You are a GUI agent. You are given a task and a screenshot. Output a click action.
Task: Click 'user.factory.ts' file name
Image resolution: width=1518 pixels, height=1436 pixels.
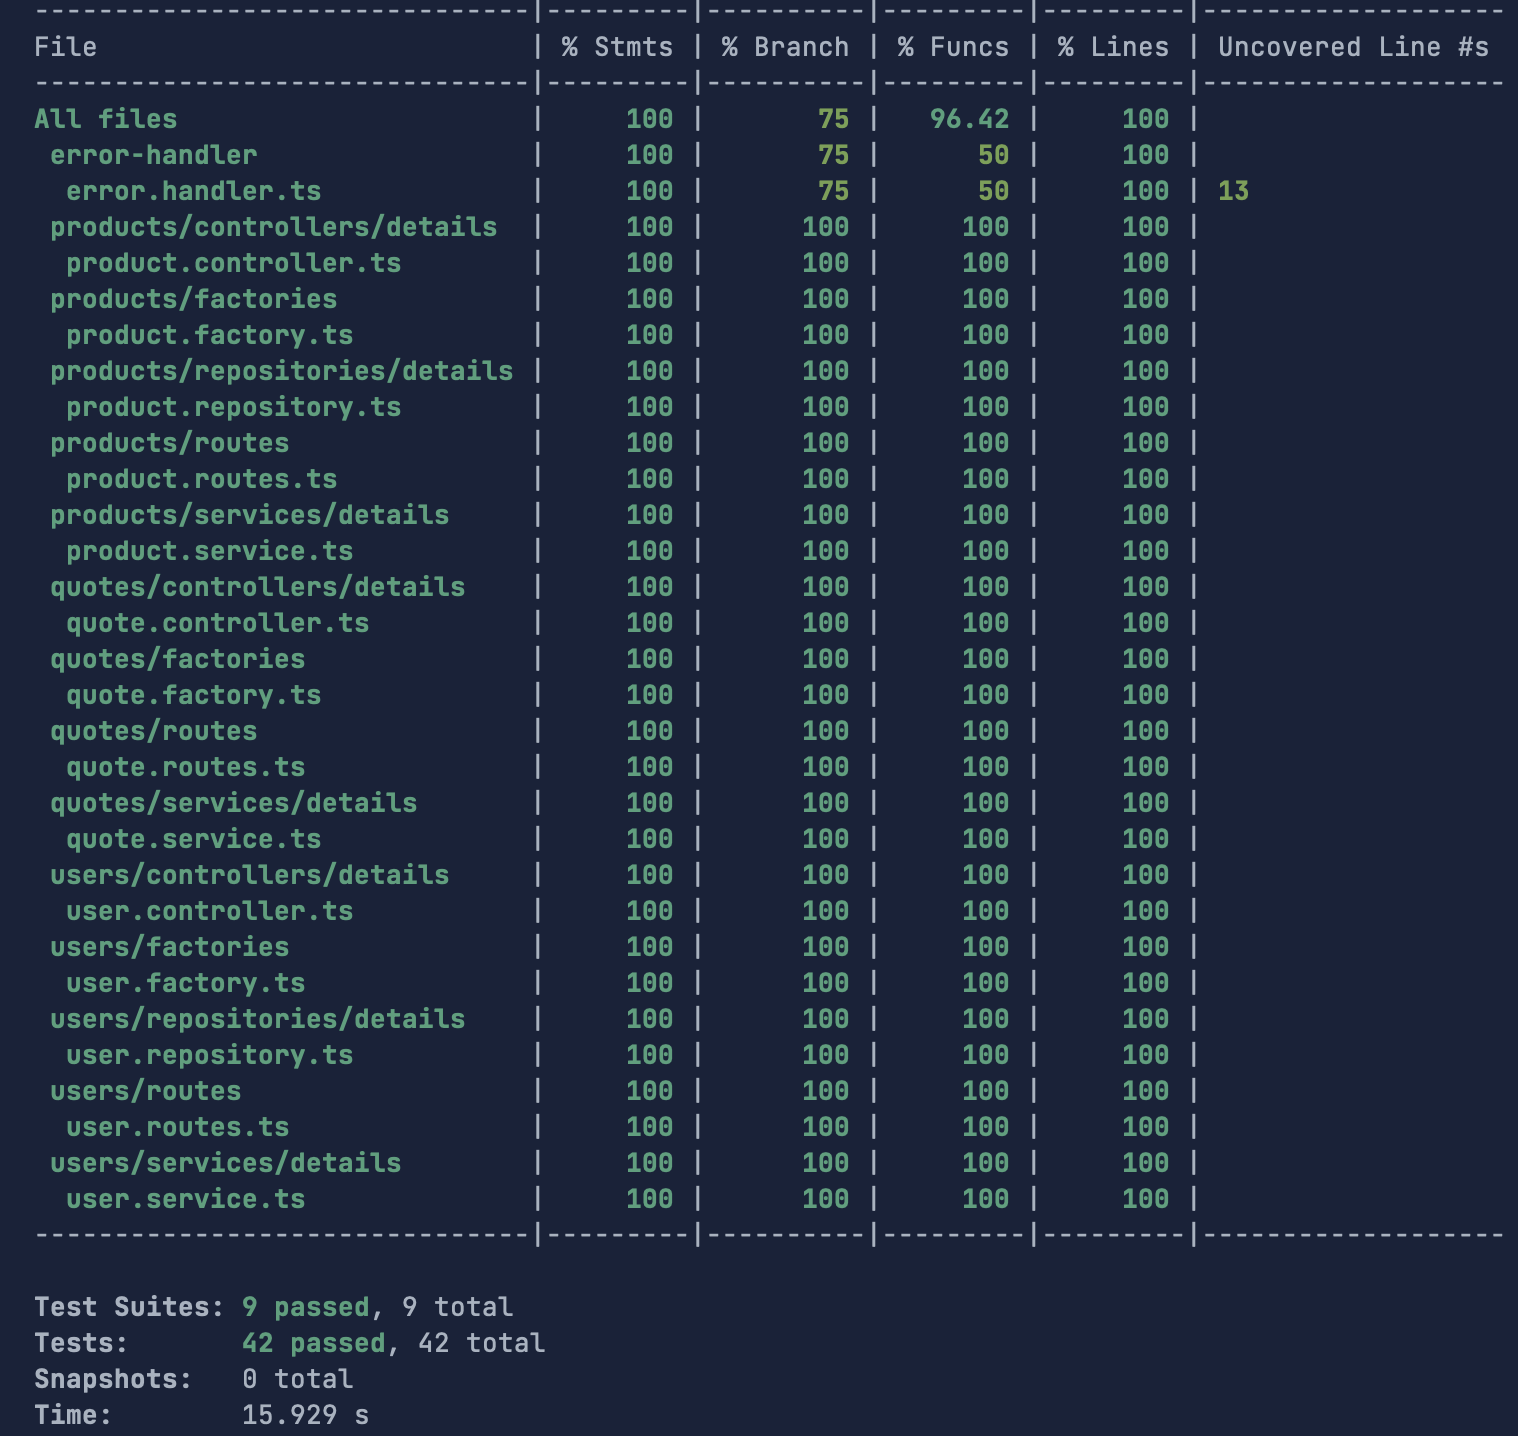(x=185, y=983)
